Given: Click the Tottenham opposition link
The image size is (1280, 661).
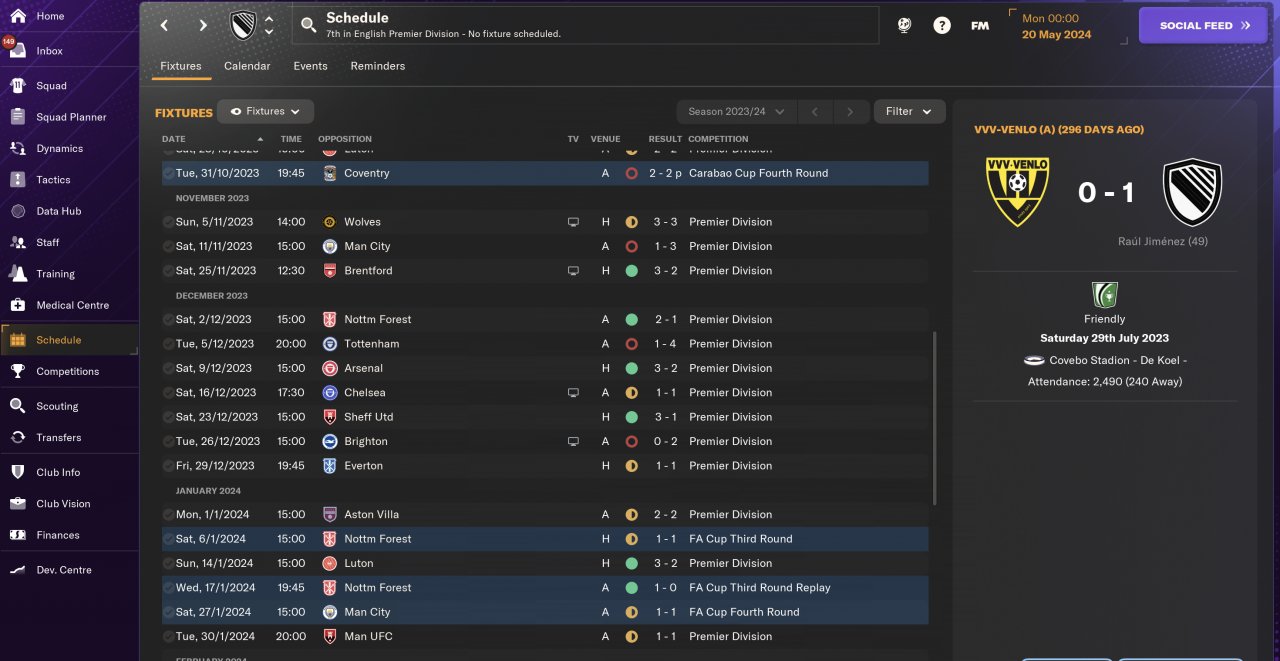Looking at the screenshot, I should tap(371, 344).
